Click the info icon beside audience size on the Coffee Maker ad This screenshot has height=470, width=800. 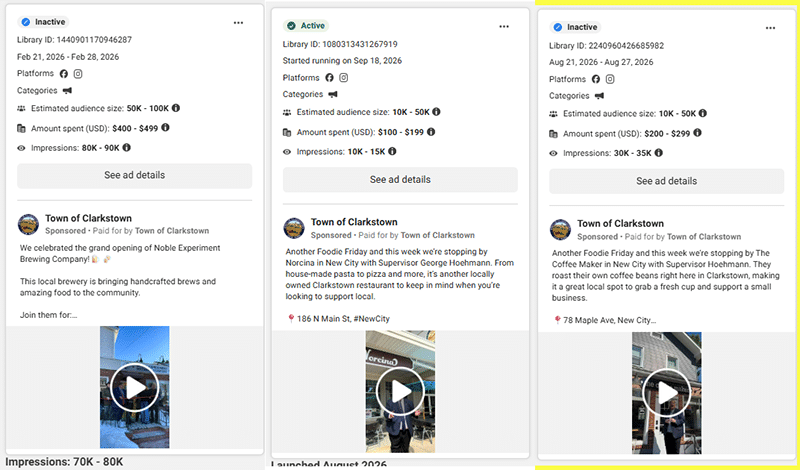[703, 113]
